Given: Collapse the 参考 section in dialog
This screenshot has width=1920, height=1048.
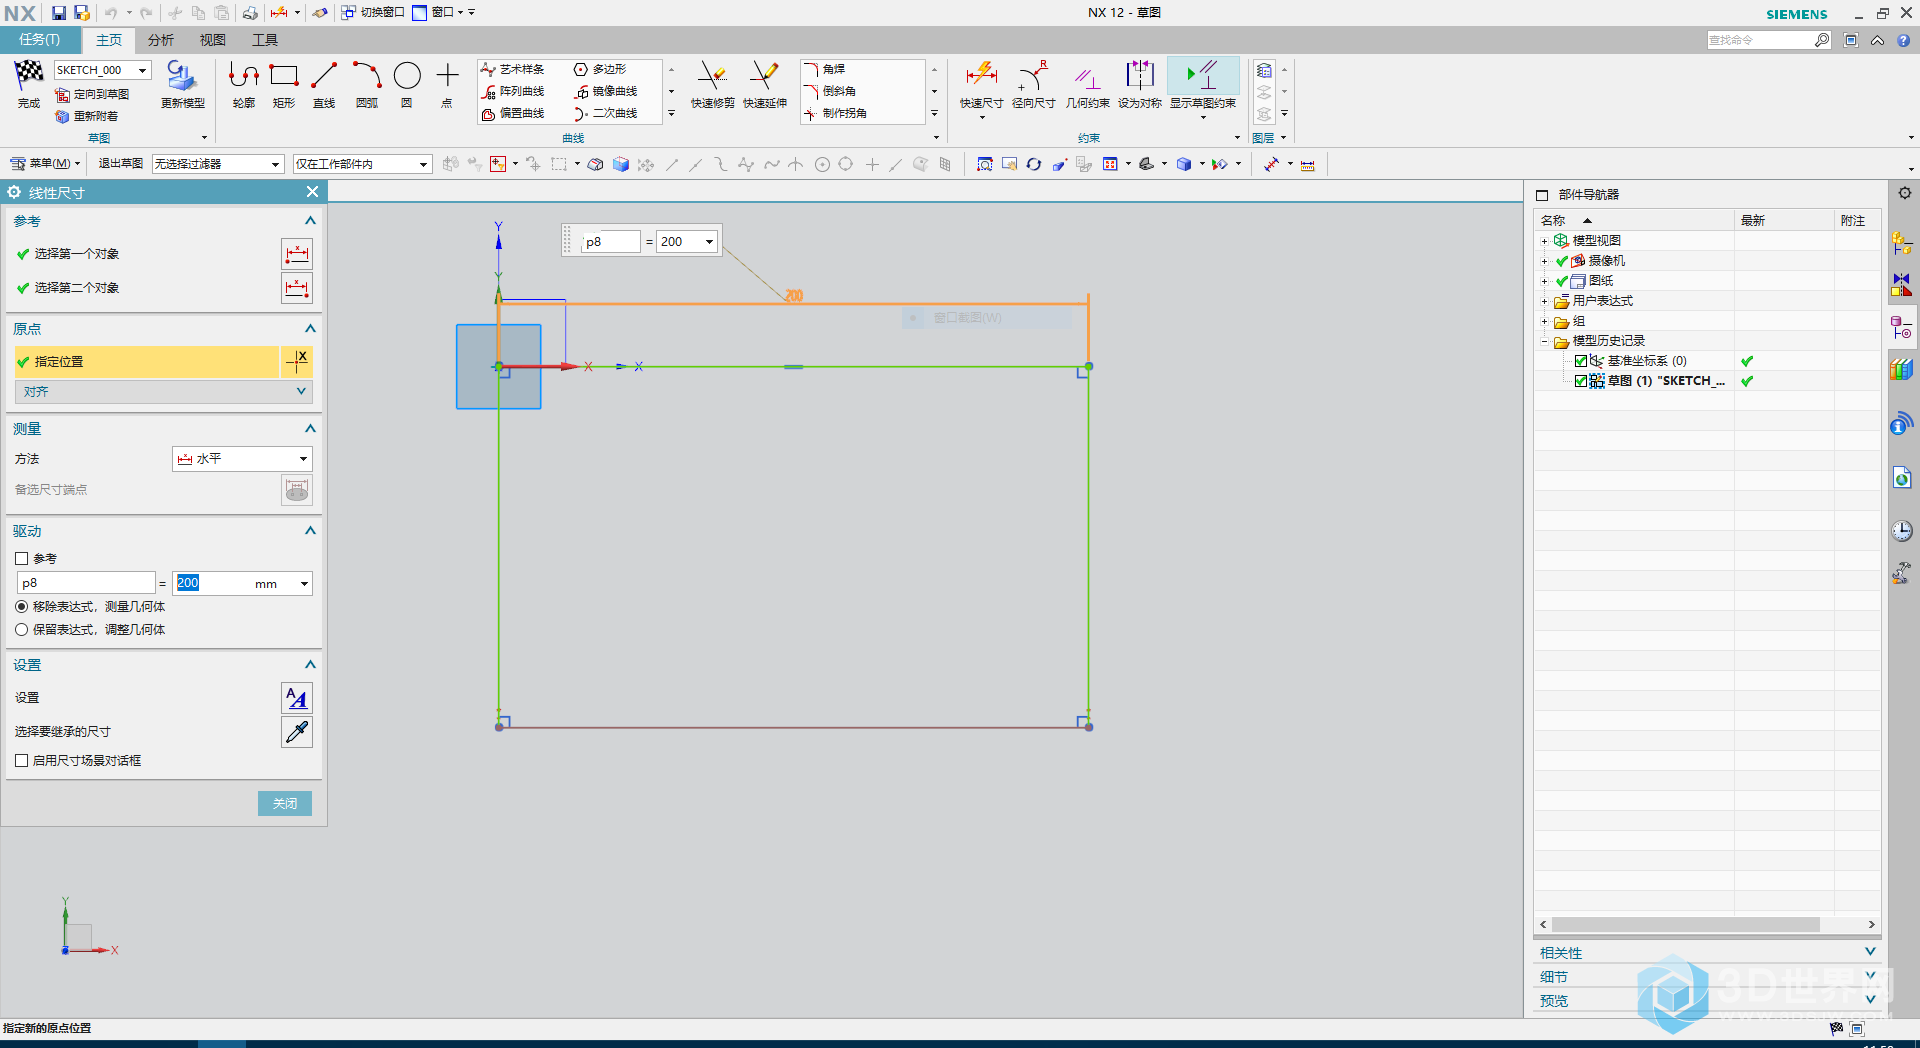Looking at the screenshot, I should click(x=310, y=221).
